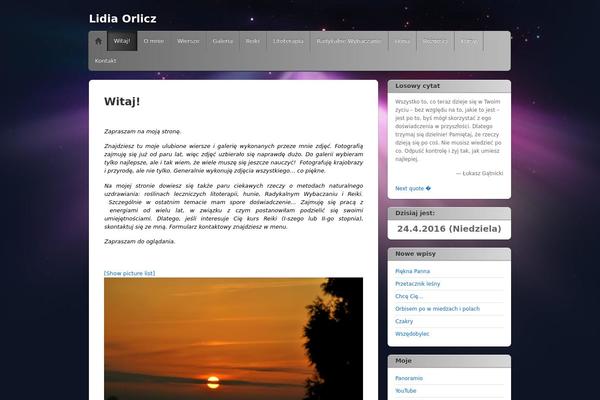Viewport: 600px width, 400px height.
Task: Click the date 24.4.2016 (Niedziela)
Action: pyautogui.click(x=449, y=229)
